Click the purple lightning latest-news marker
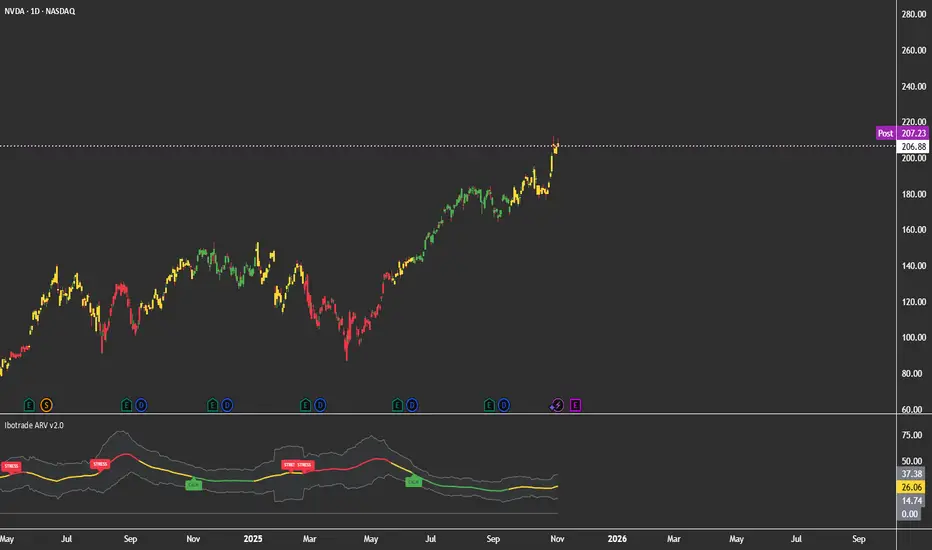 (556, 406)
